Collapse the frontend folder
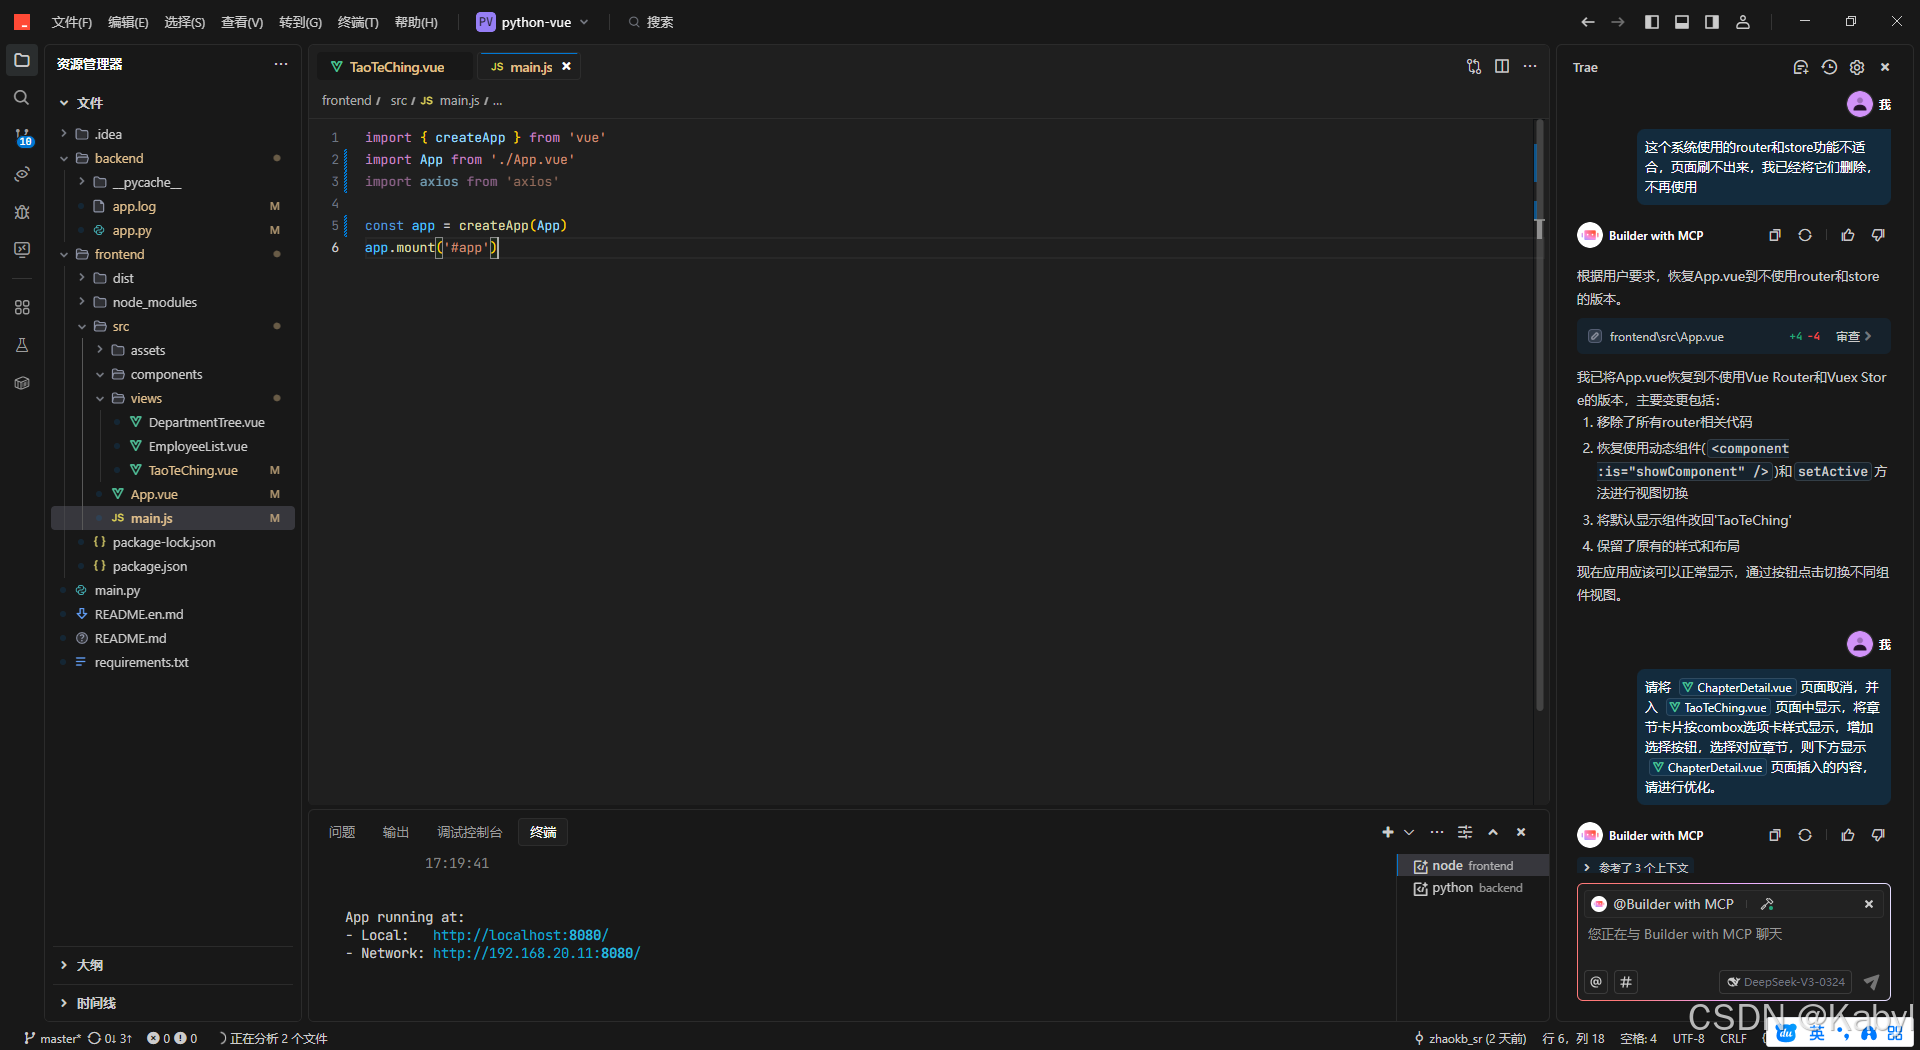This screenshot has height=1050, width=1920. click(64, 254)
